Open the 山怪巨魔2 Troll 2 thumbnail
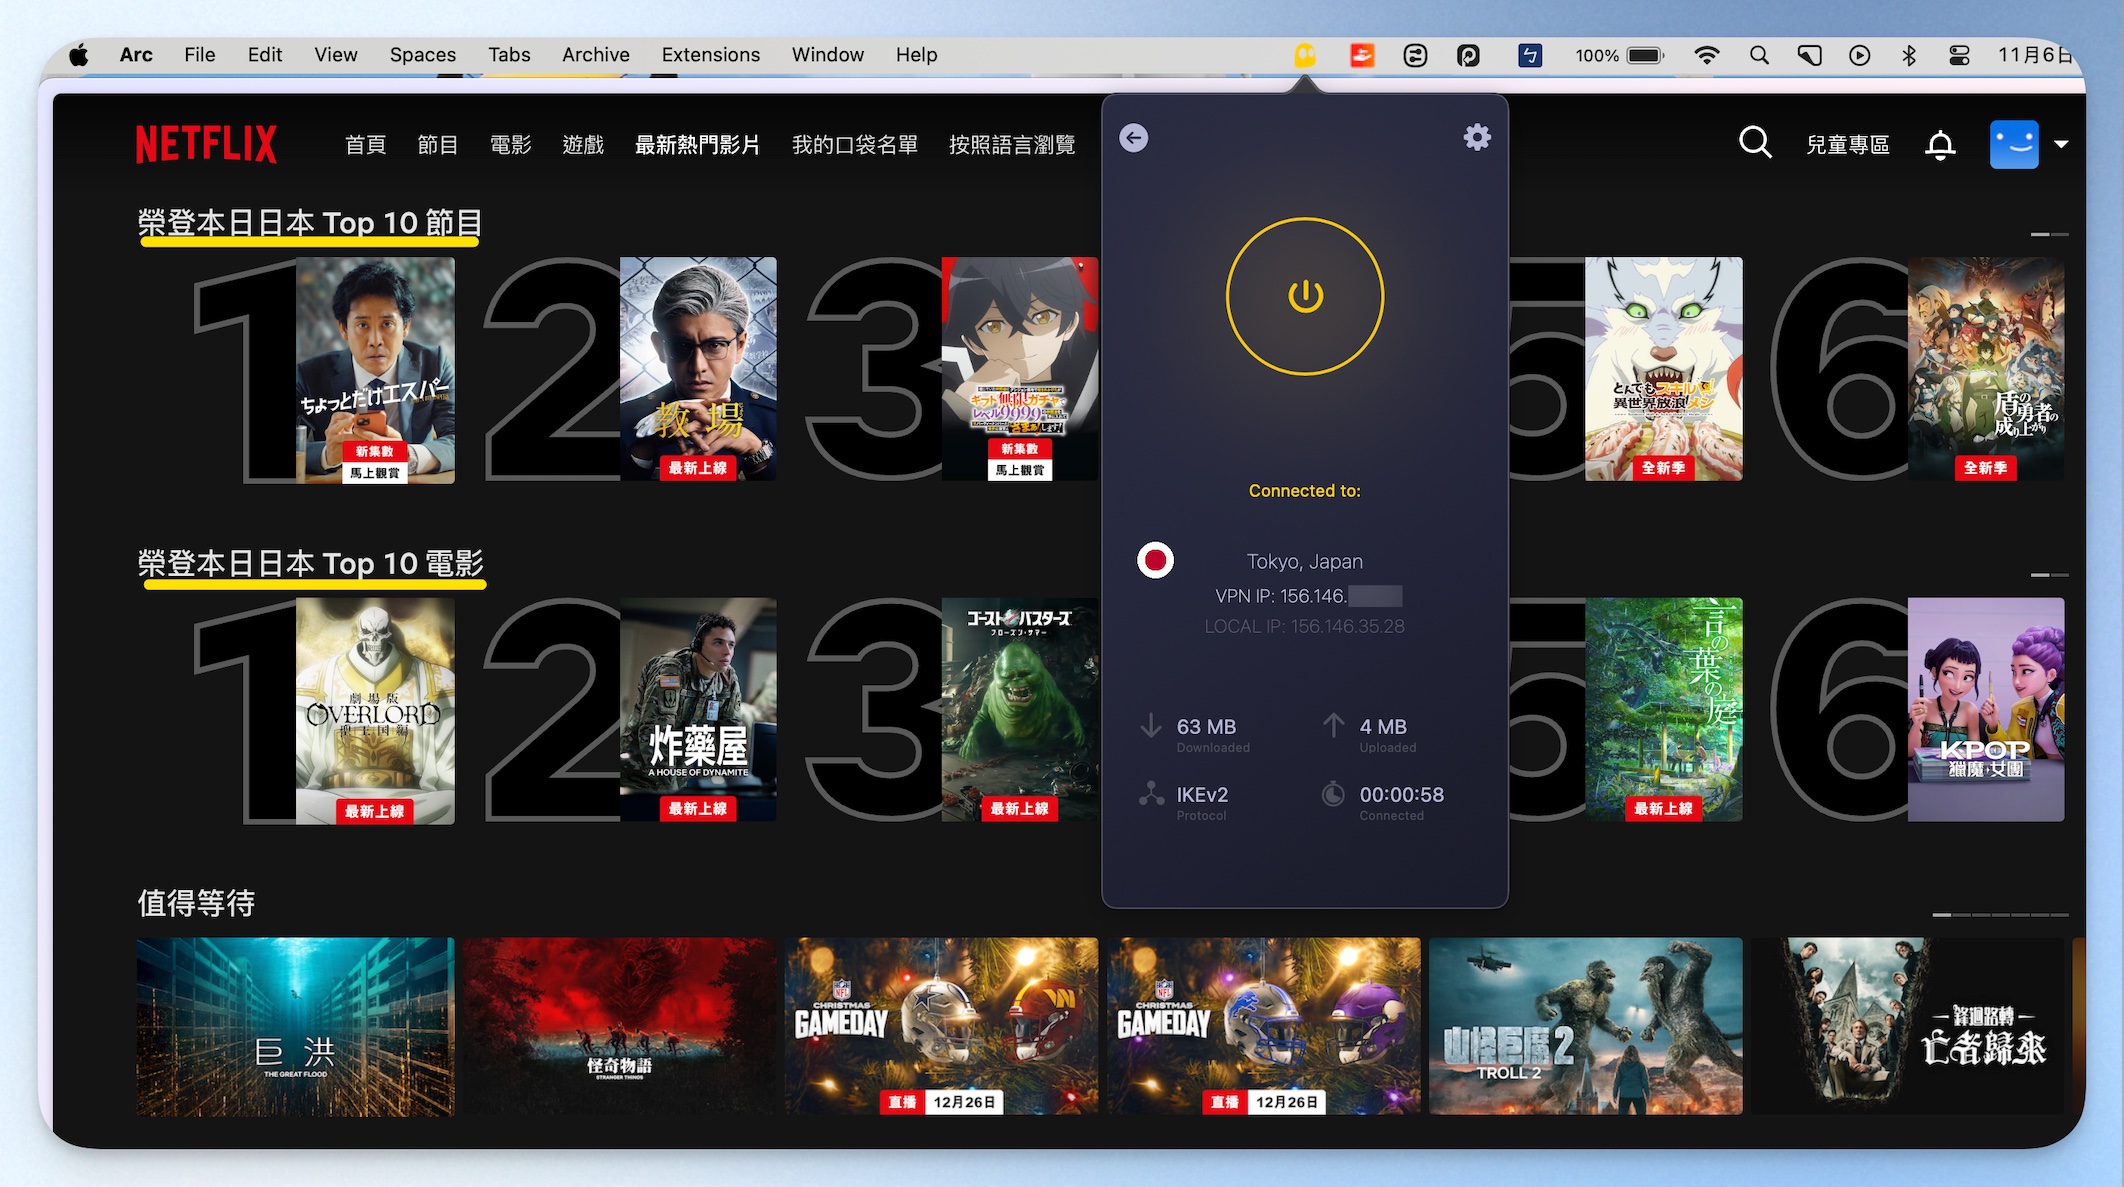This screenshot has height=1187, width=2124. [x=1586, y=1026]
